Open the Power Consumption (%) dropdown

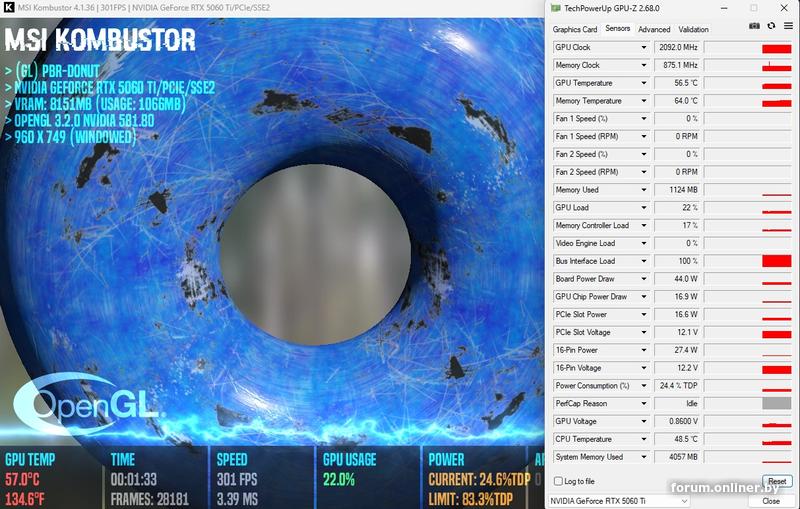pyautogui.click(x=643, y=386)
